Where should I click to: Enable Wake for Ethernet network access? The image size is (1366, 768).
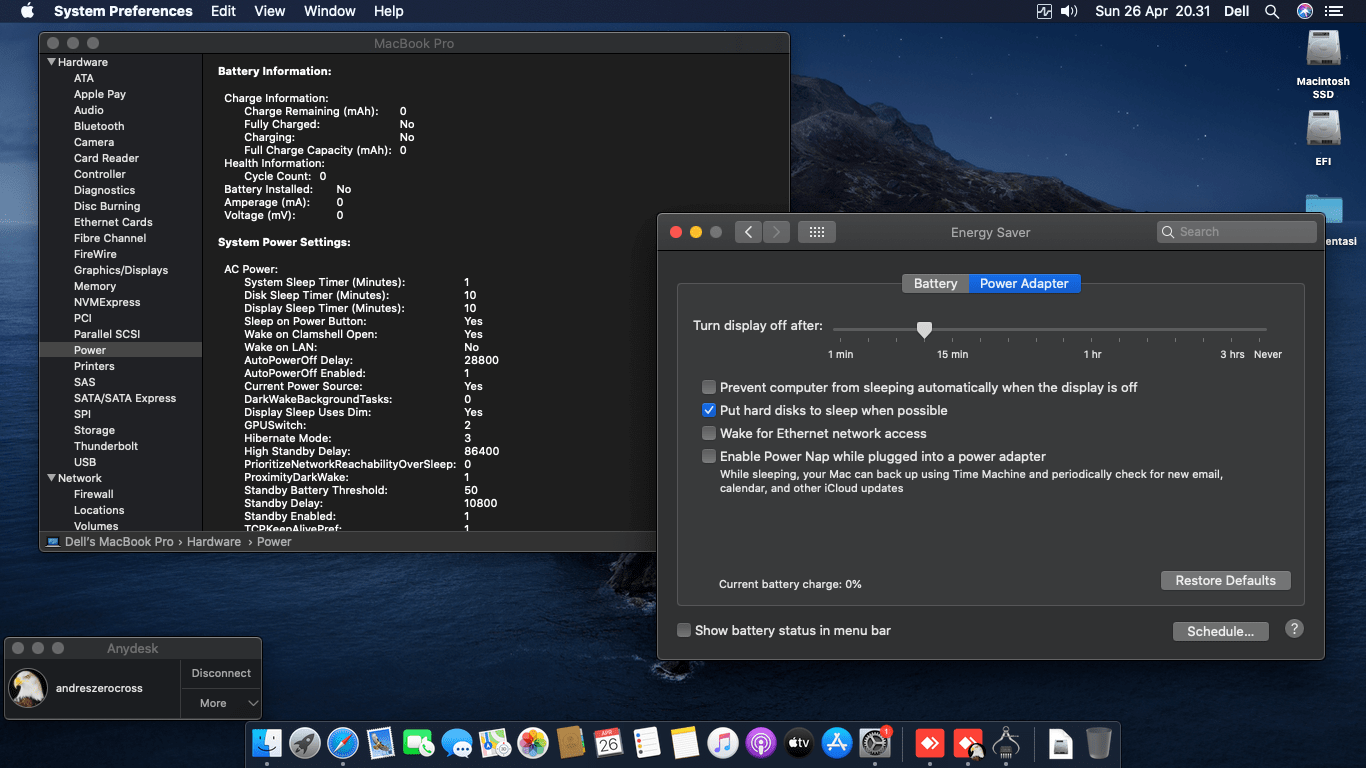(x=709, y=433)
